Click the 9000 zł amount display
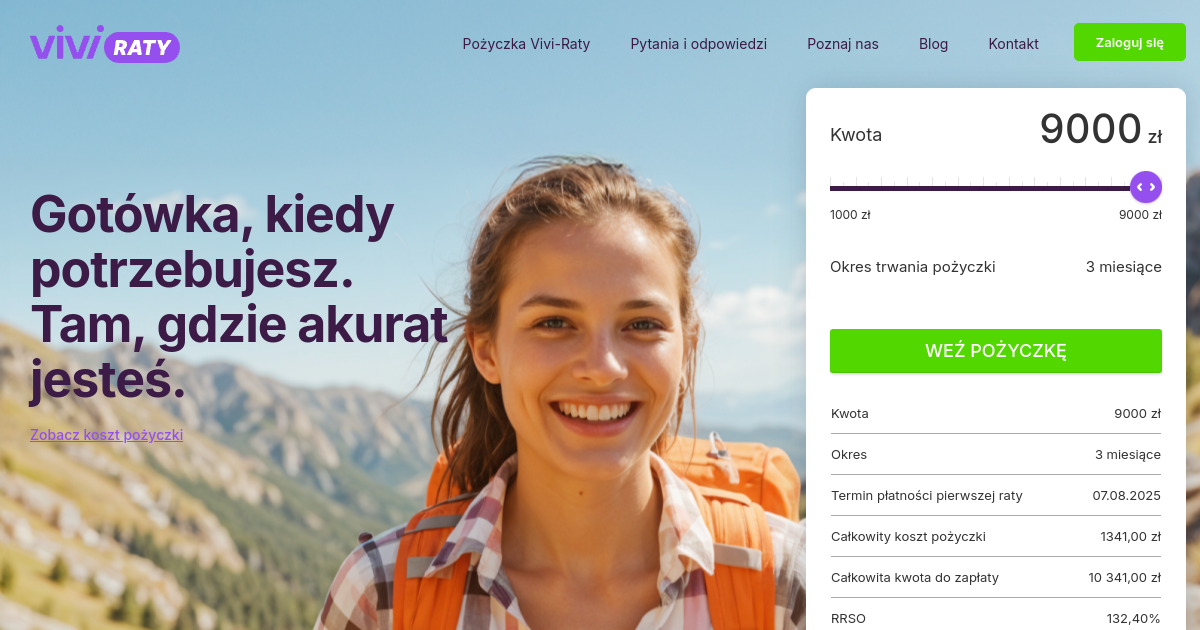This screenshot has height=630, width=1200. (x=1100, y=130)
